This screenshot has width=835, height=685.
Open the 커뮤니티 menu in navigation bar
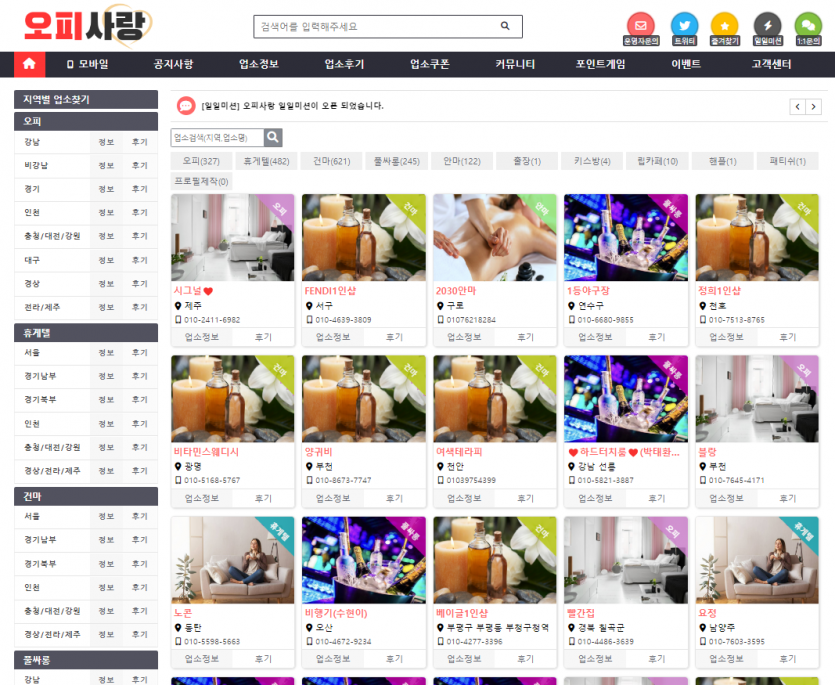(x=515, y=64)
